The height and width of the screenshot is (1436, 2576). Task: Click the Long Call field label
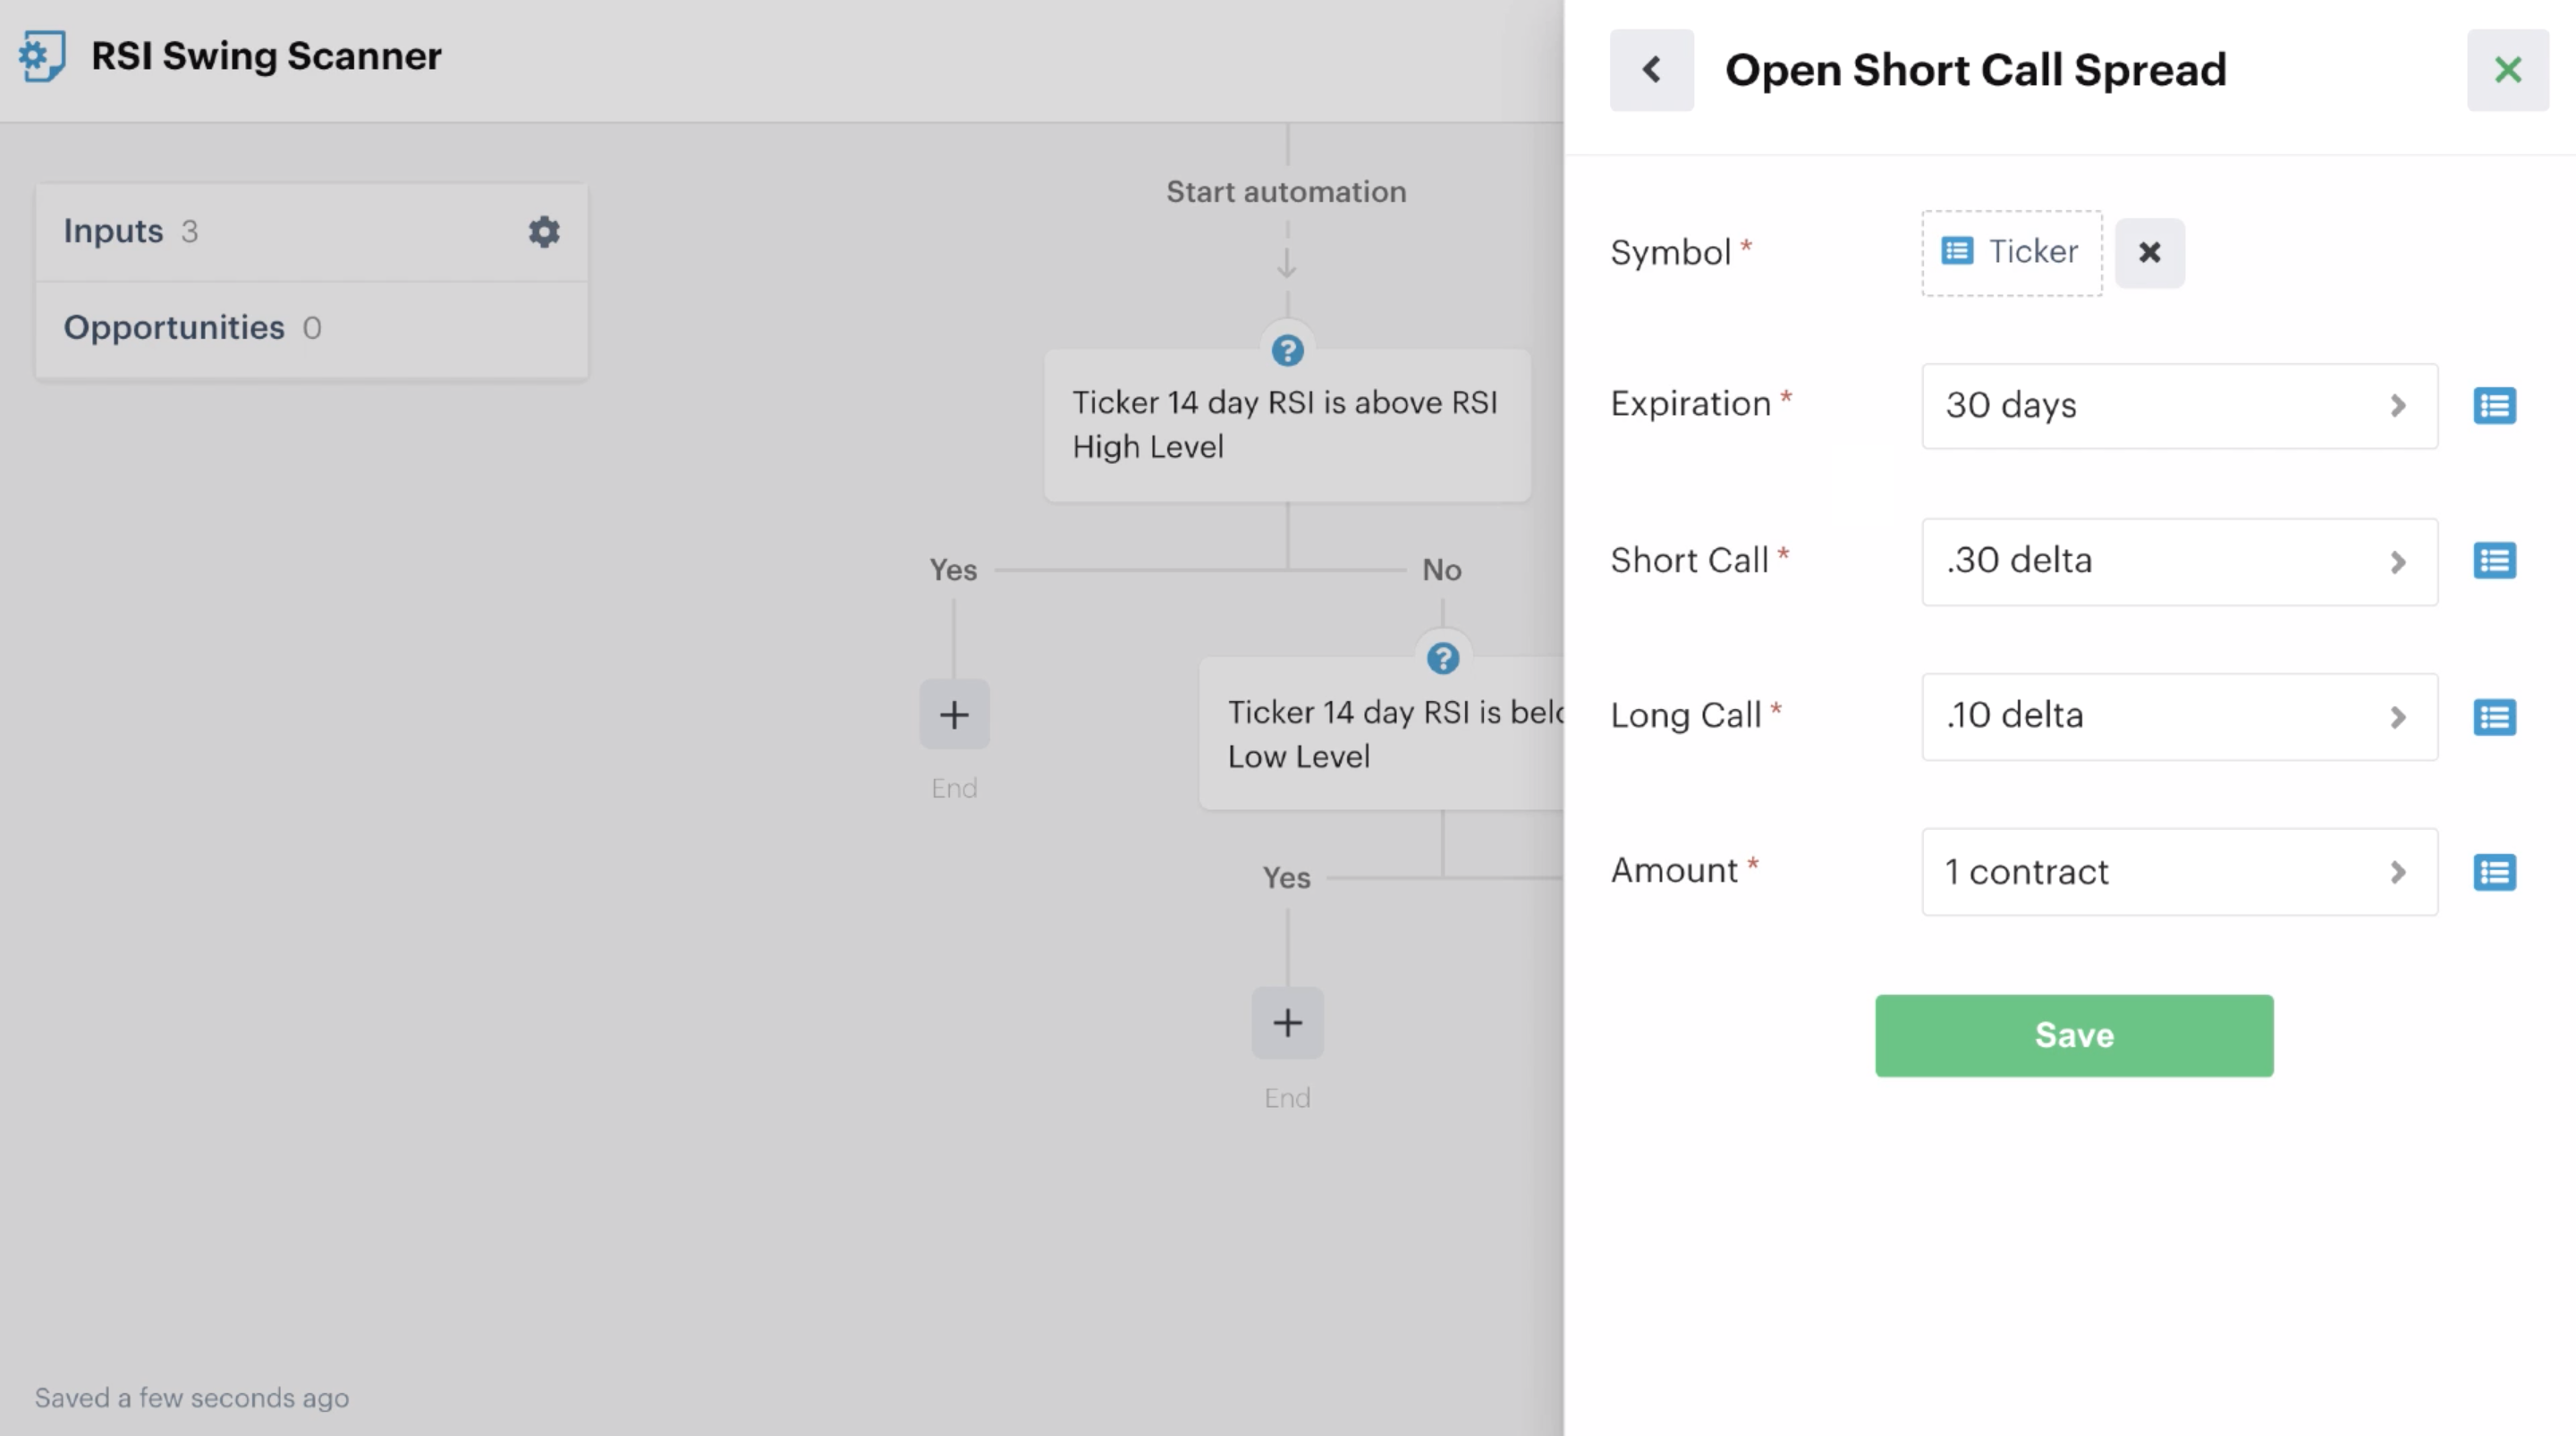point(1686,715)
